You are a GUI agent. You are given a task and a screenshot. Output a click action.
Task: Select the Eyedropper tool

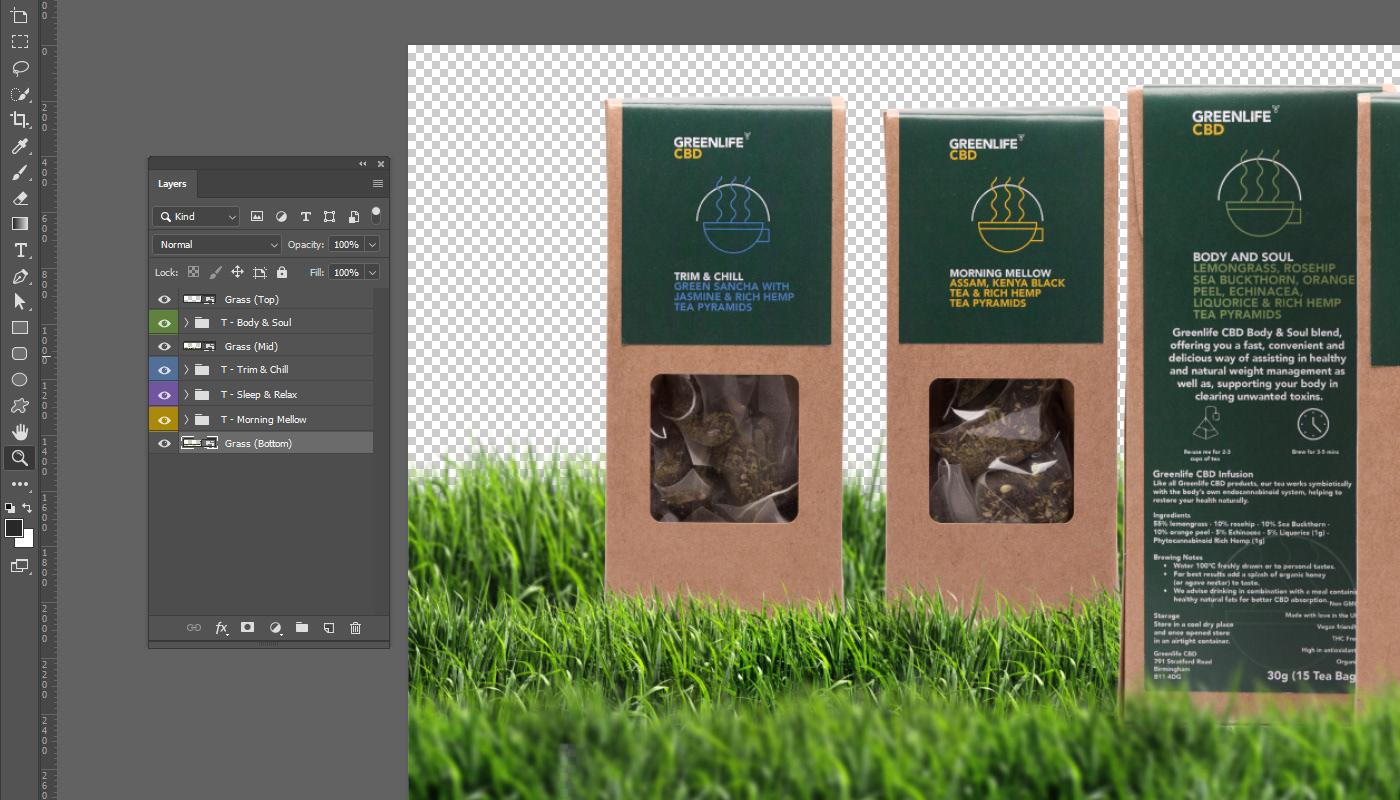[19, 146]
